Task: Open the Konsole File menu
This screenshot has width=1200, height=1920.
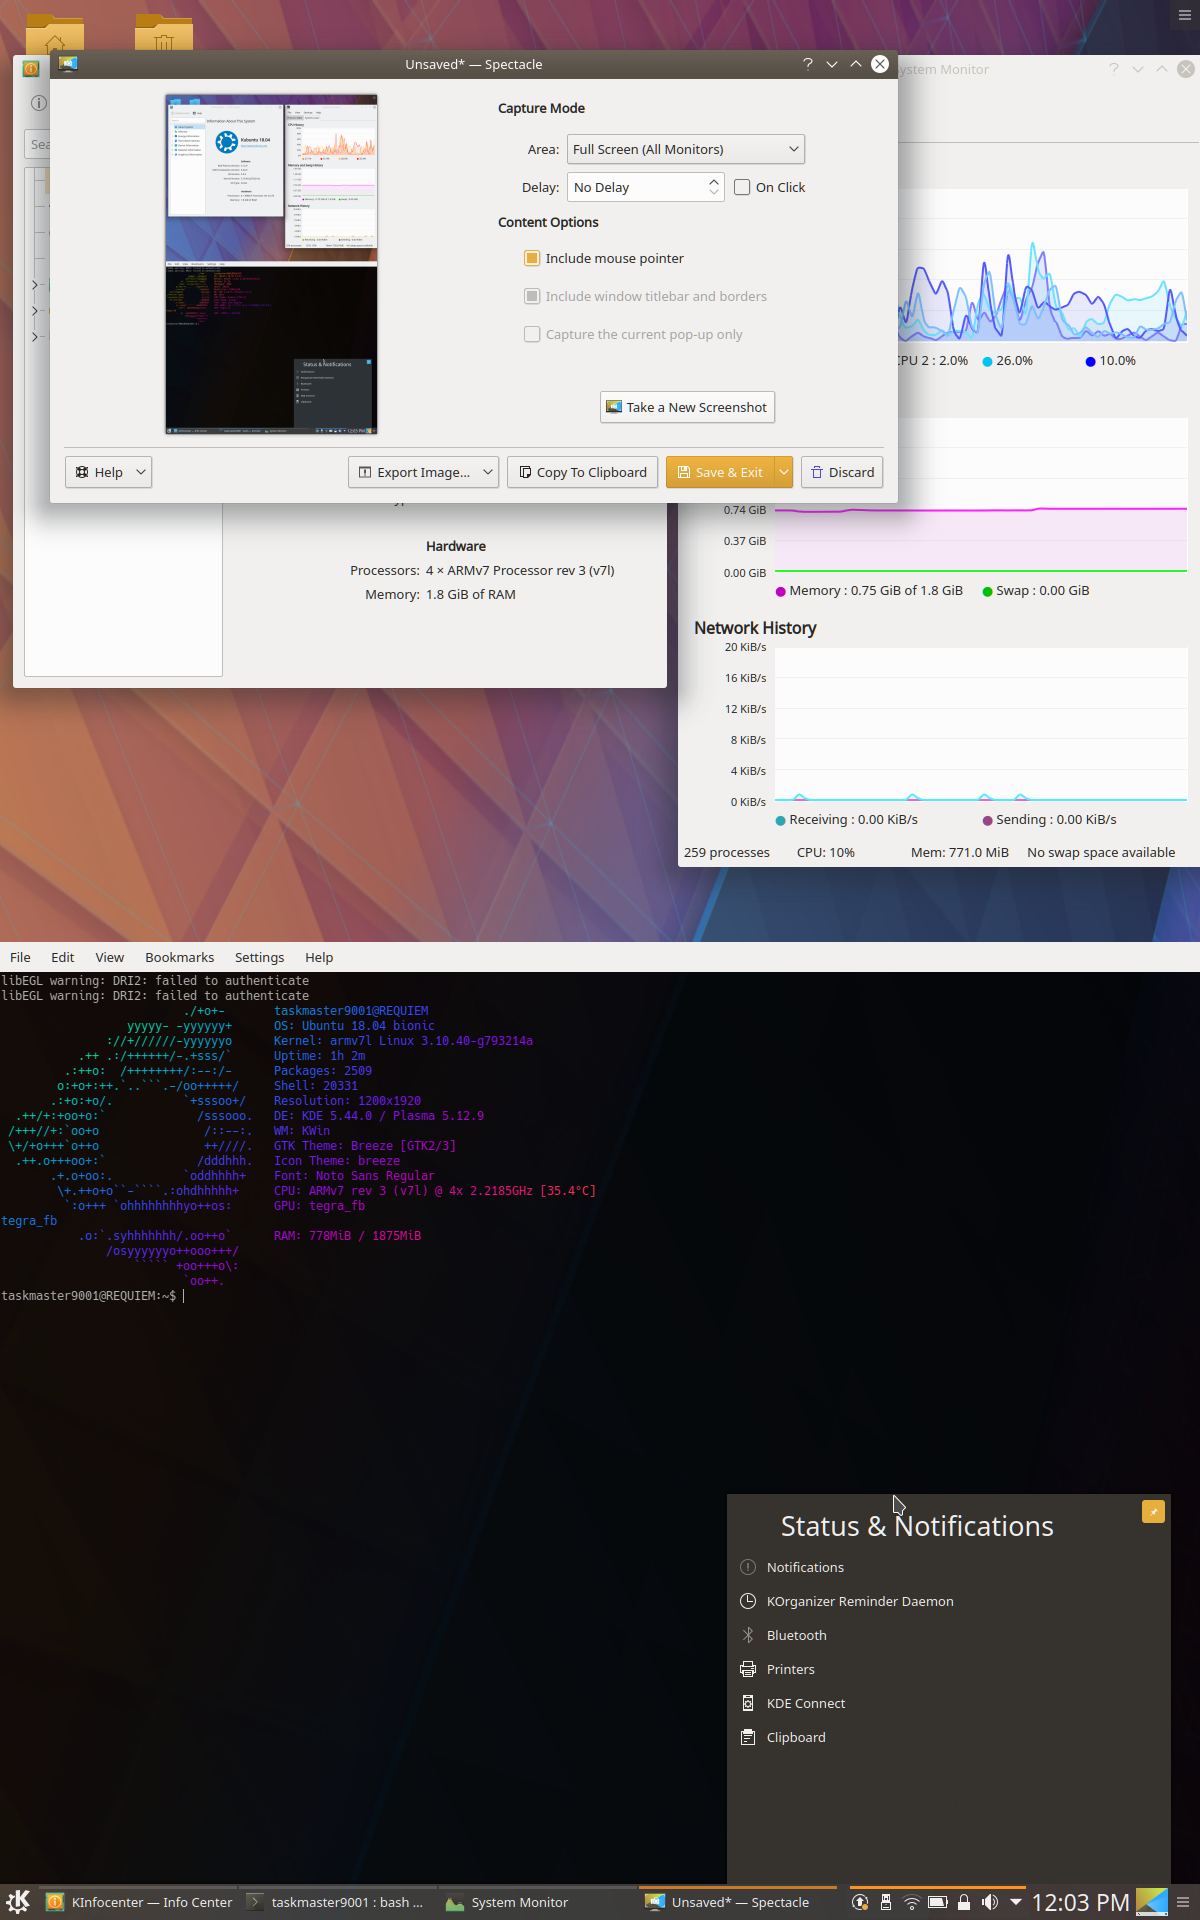Action: tap(20, 957)
